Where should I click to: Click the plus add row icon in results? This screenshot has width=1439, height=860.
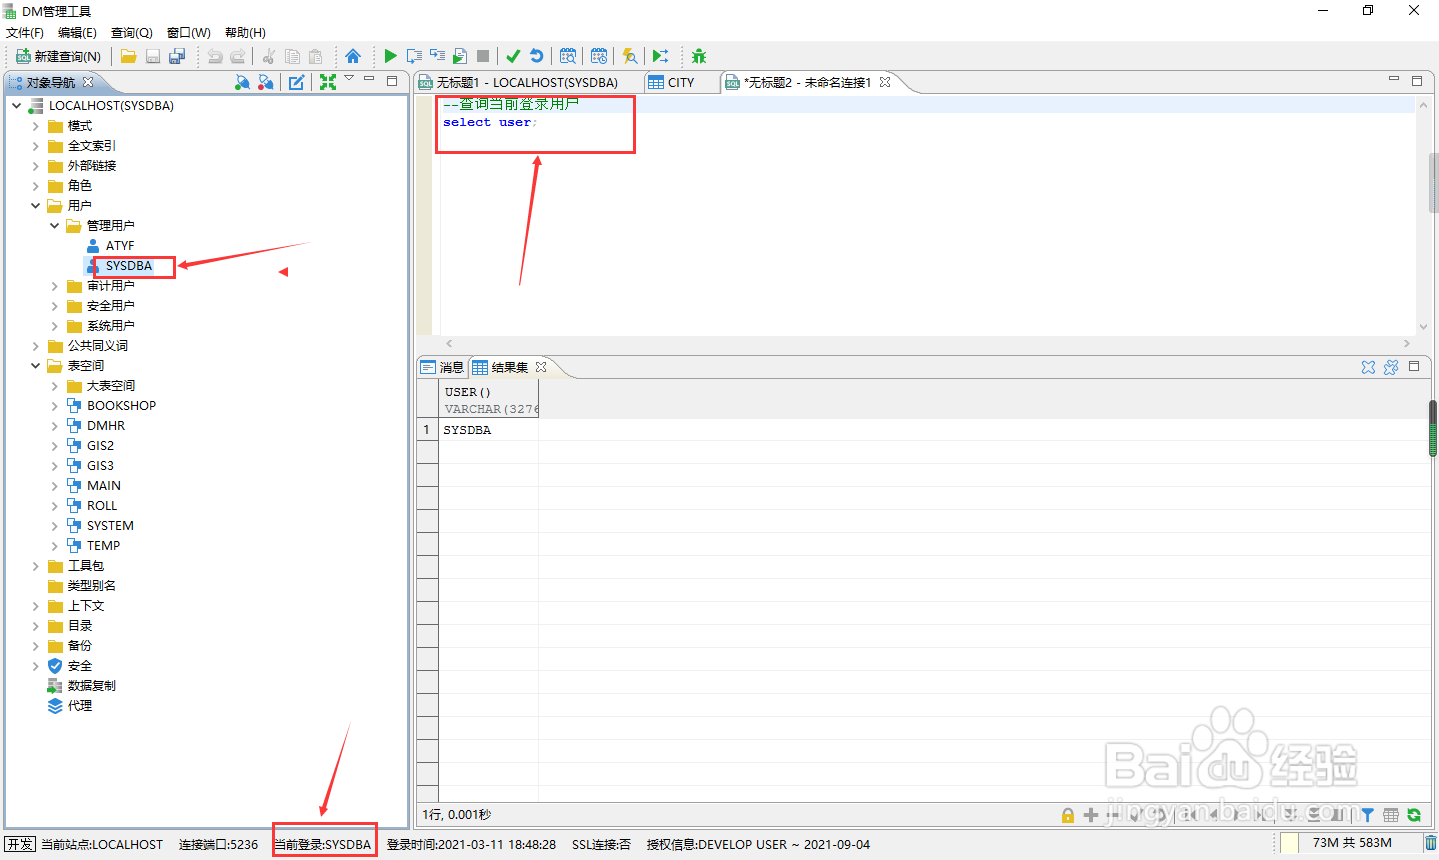(1091, 815)
